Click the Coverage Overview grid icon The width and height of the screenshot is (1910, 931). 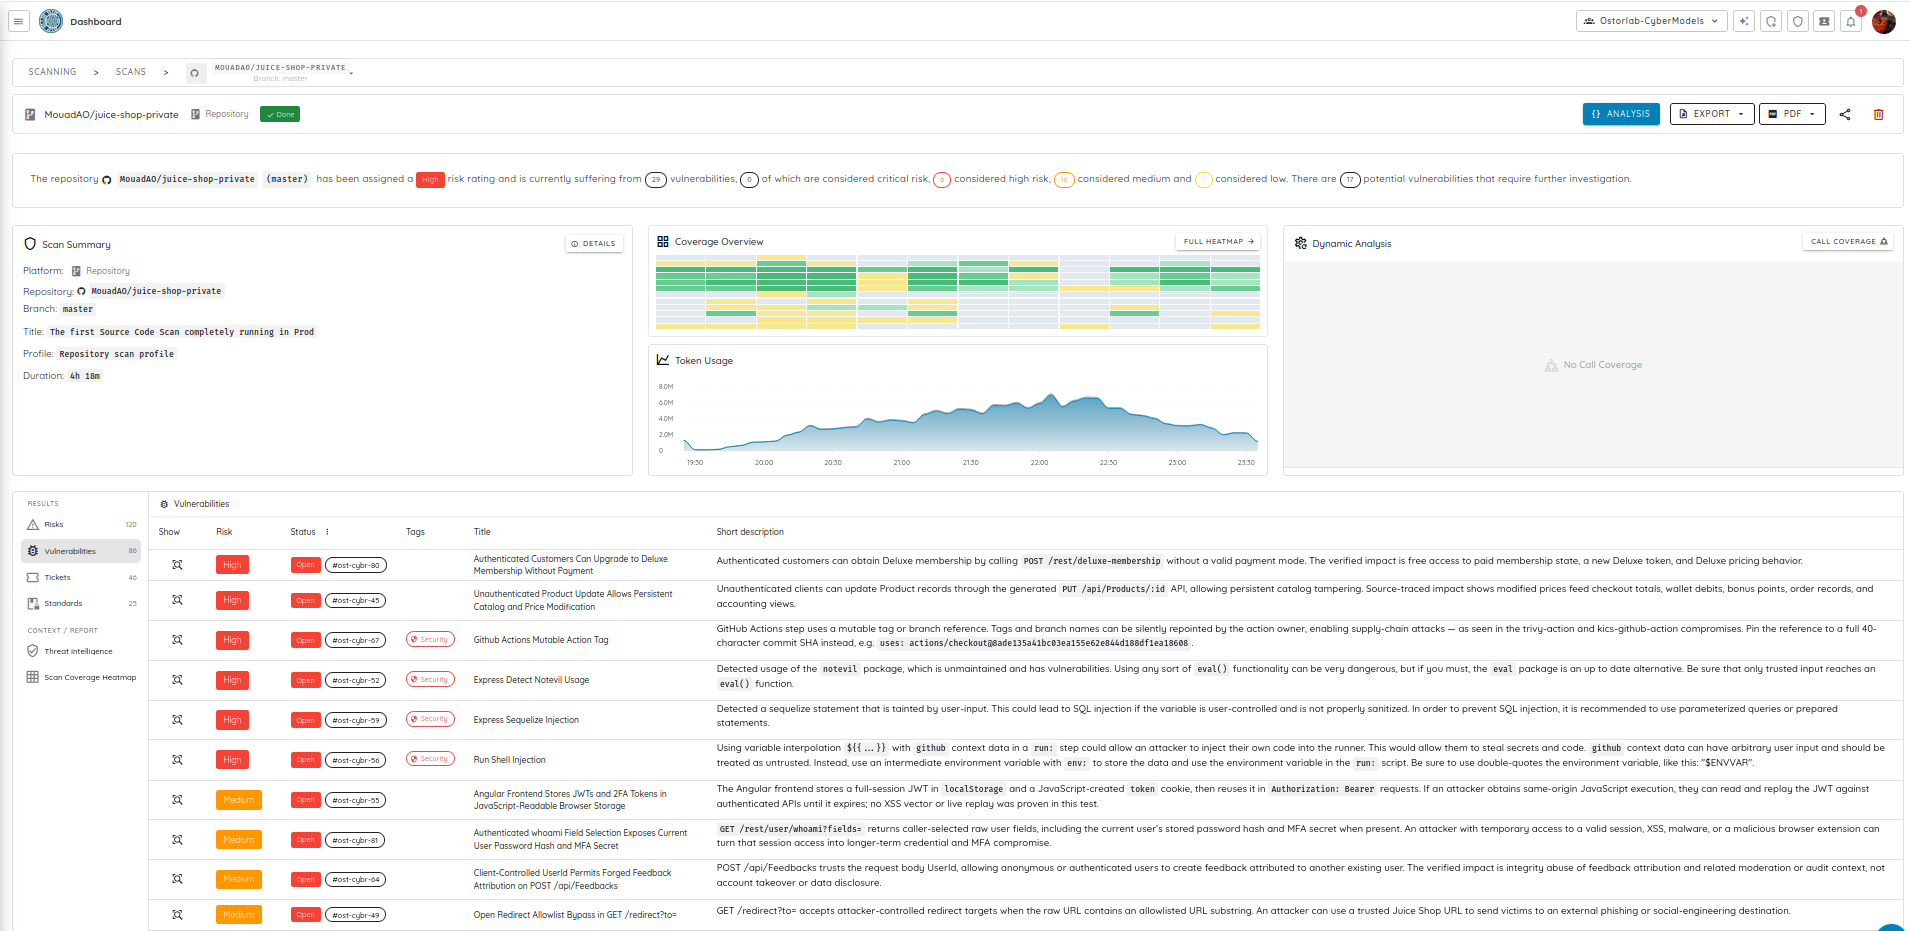[663, 242]
